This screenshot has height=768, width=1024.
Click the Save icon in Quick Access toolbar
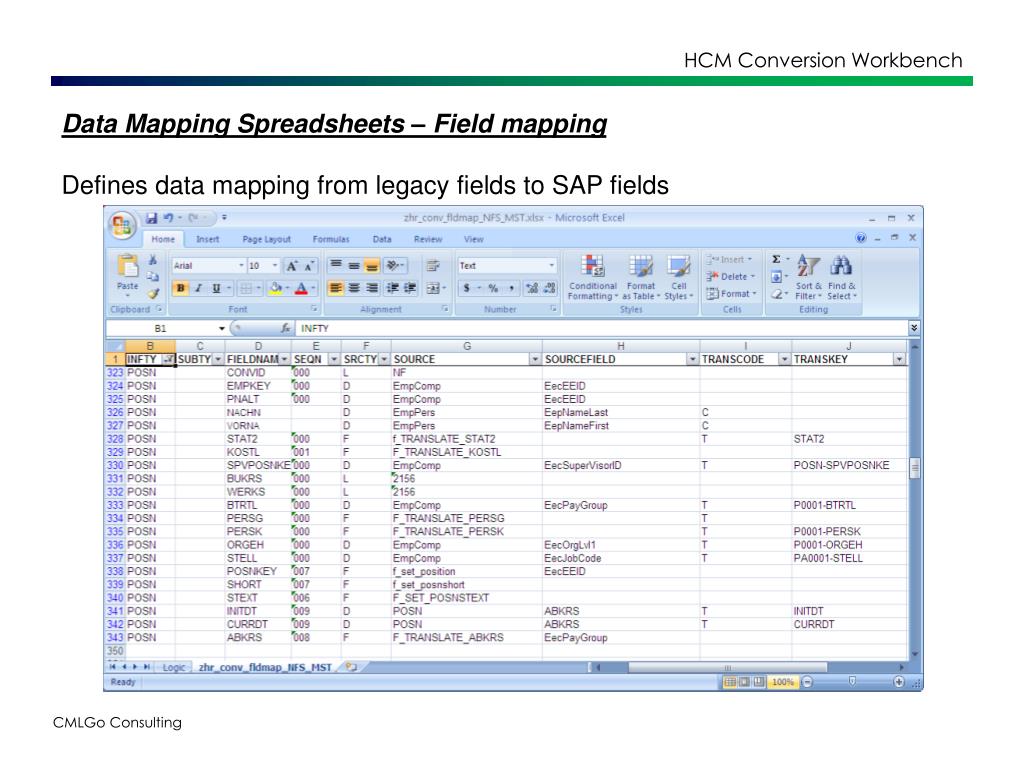pos(152,217)
